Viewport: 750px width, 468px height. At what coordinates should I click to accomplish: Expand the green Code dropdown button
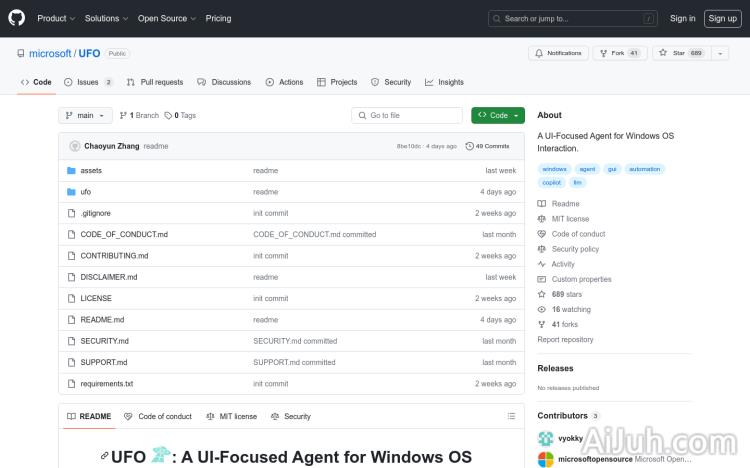[498, 116]
